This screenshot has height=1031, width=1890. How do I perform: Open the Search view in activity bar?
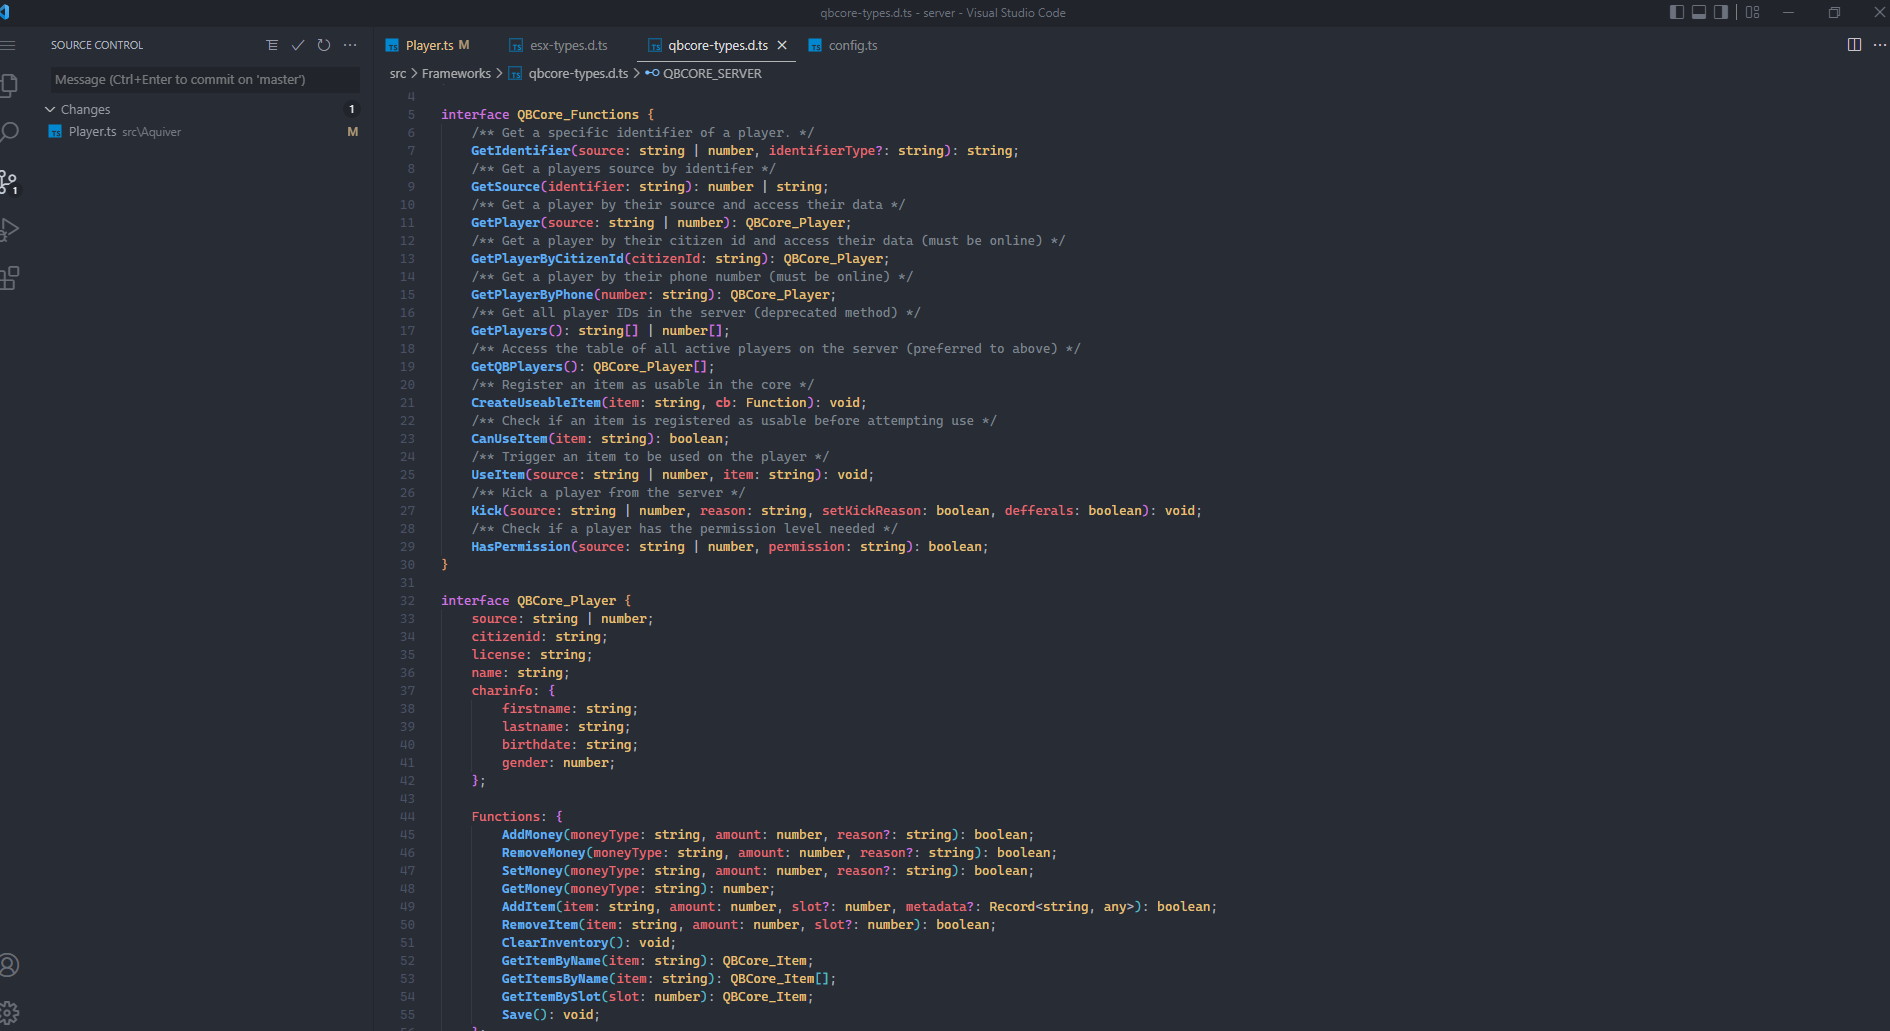click(x=9, y=133)
